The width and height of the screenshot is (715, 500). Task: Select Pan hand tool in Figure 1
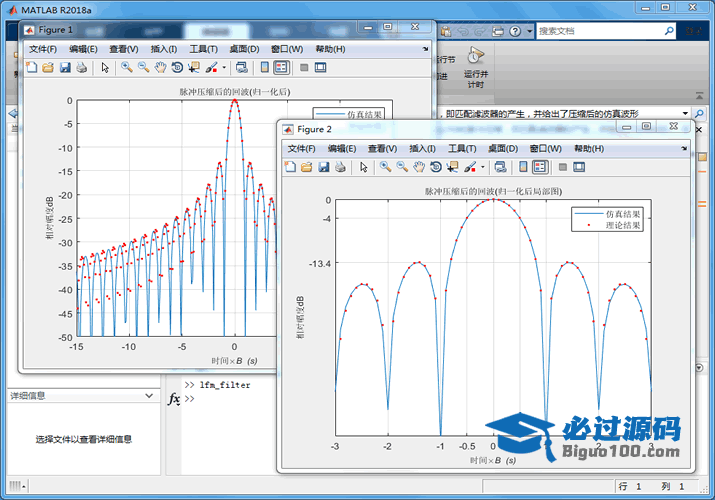(160, 67)
